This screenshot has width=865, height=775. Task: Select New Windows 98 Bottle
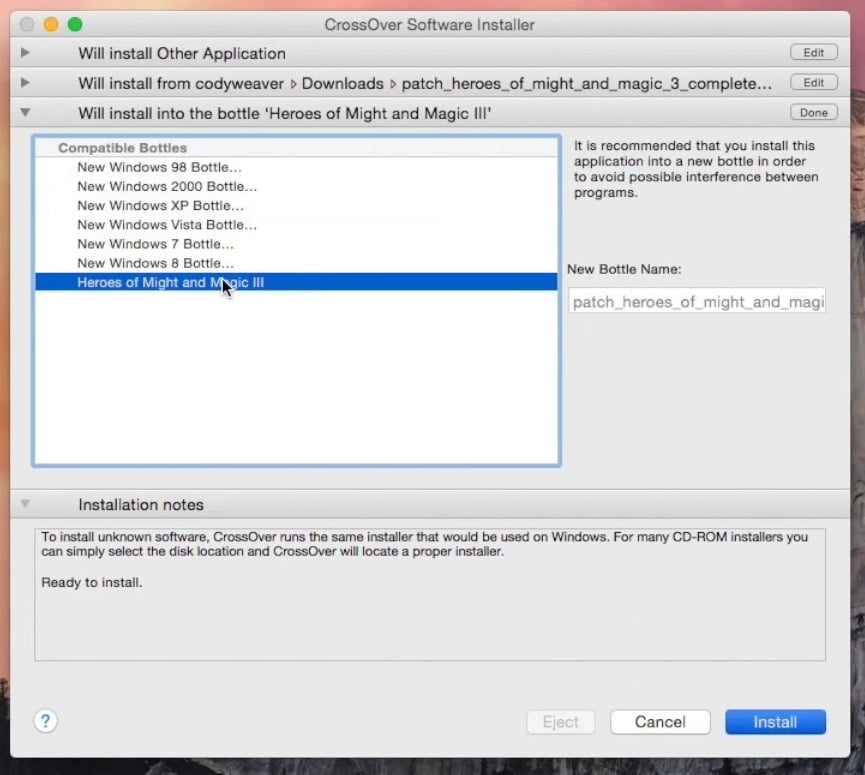click(x=296, y=167)
